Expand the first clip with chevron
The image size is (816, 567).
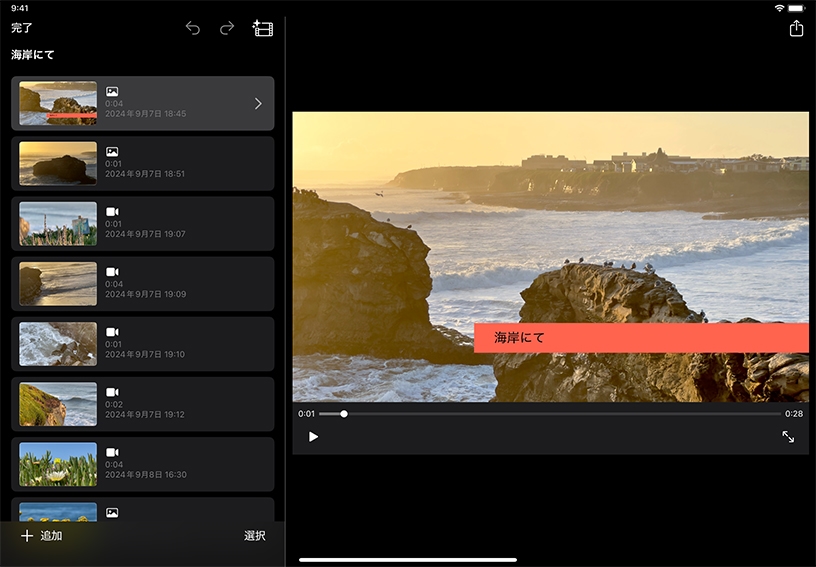258,103
